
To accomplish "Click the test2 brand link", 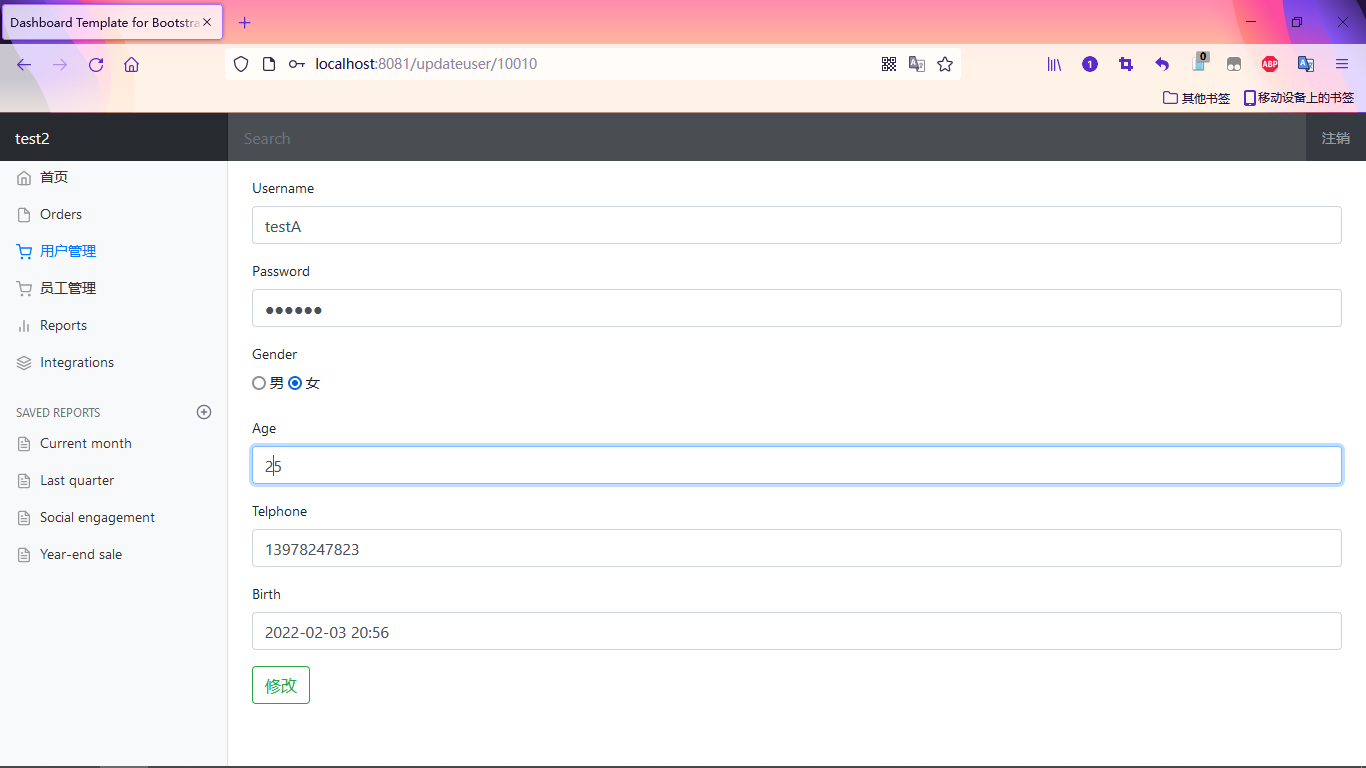I will (x=32, y=138).
